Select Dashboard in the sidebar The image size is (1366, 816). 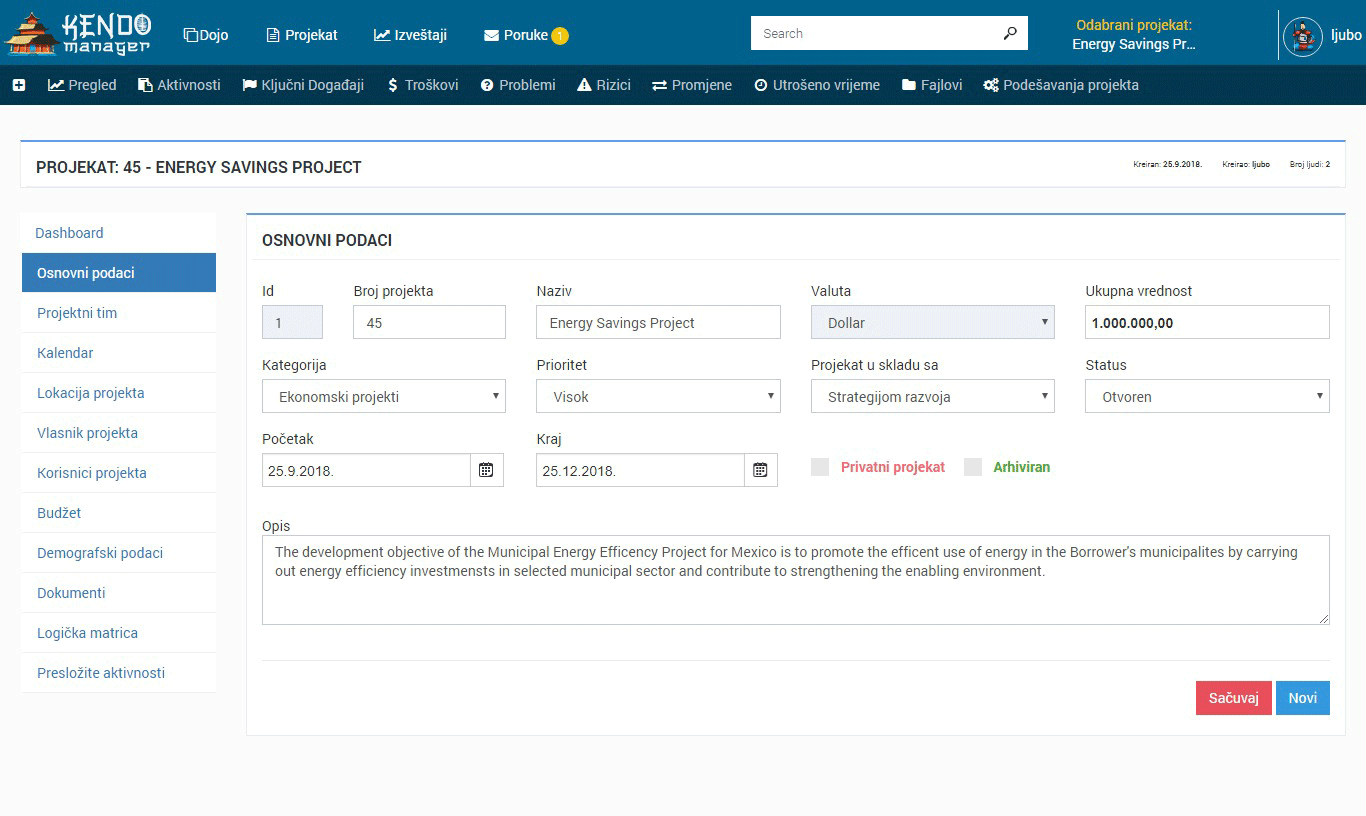tap(119, 233)
